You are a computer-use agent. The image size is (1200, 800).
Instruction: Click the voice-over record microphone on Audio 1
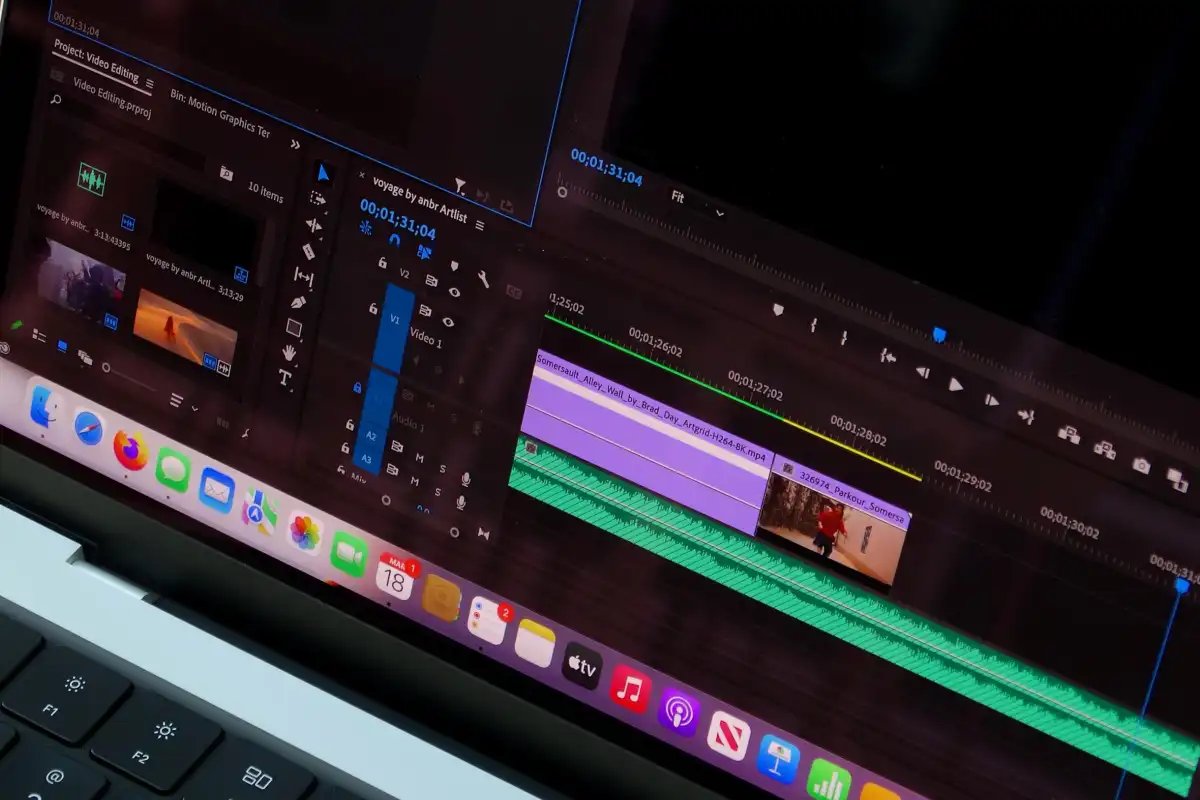(477, 427)
